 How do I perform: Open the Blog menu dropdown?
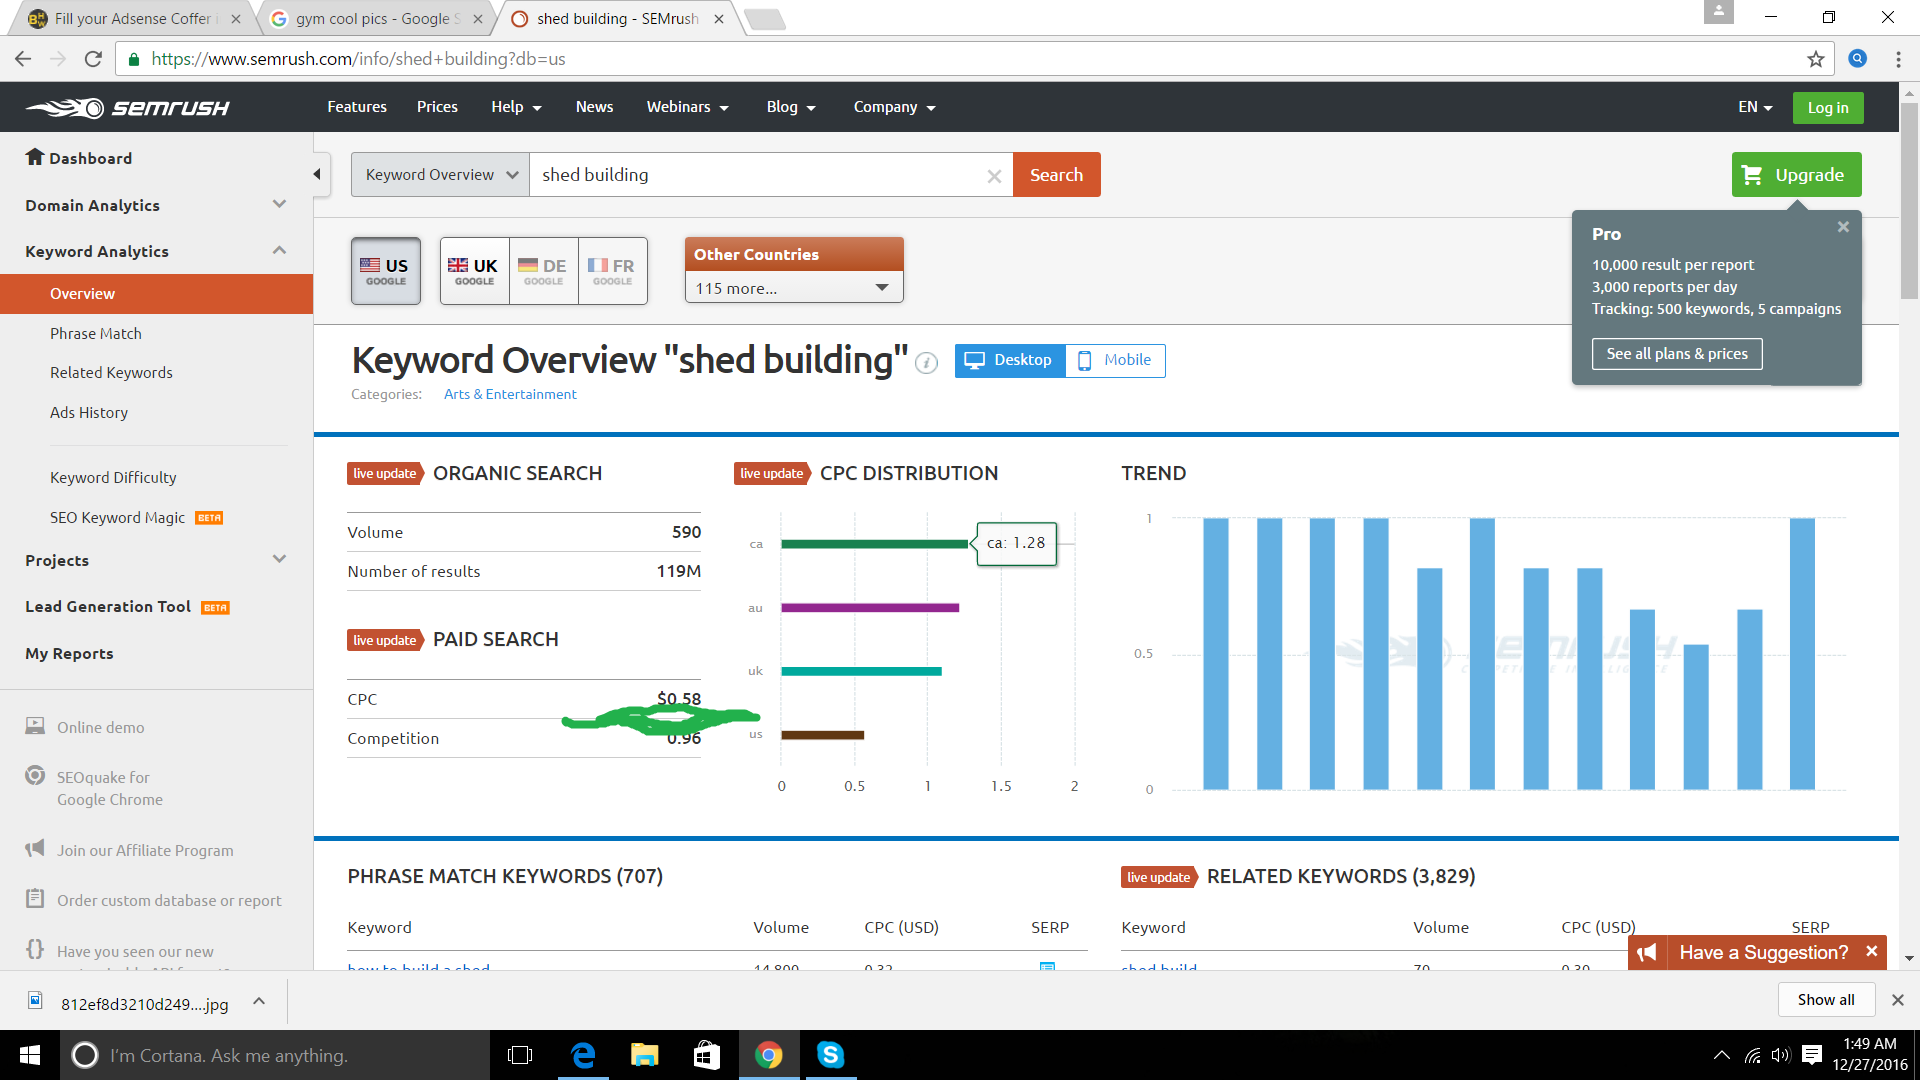coord(791,107)
